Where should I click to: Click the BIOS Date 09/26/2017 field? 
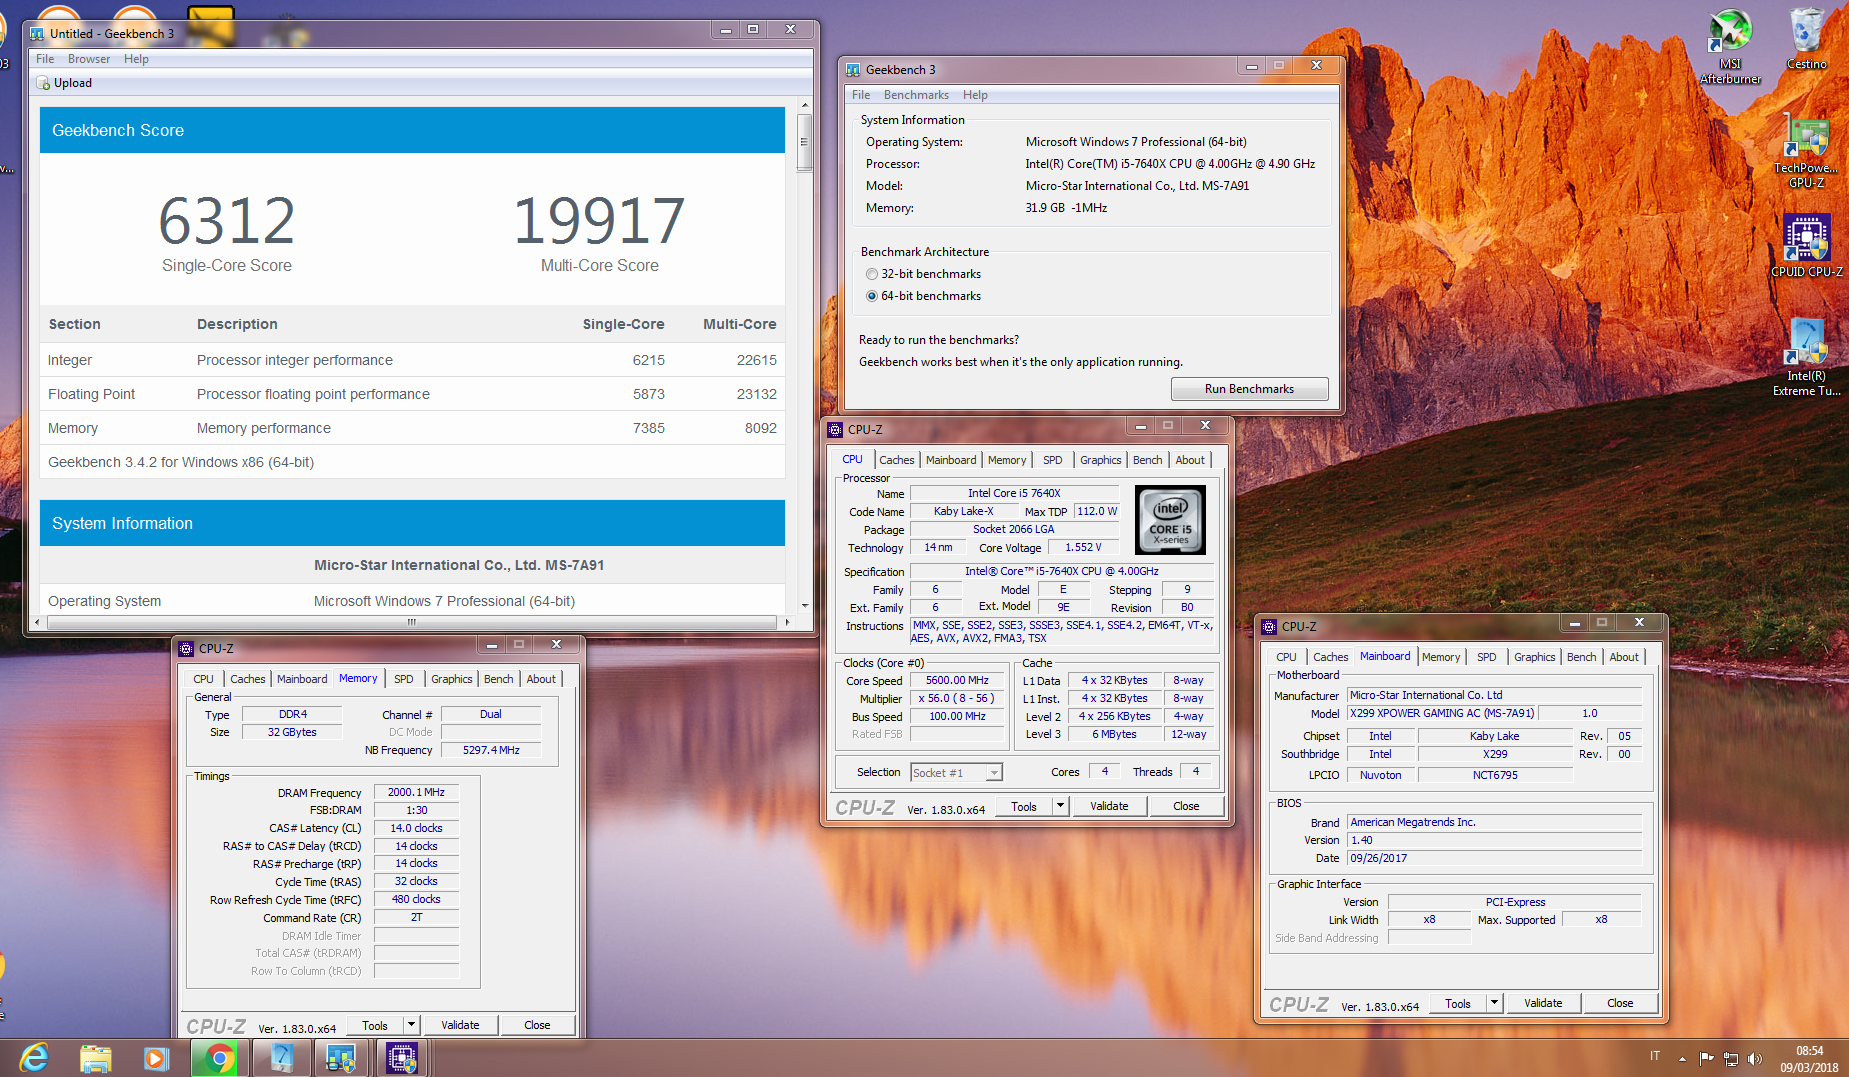tap(1494, 858)
